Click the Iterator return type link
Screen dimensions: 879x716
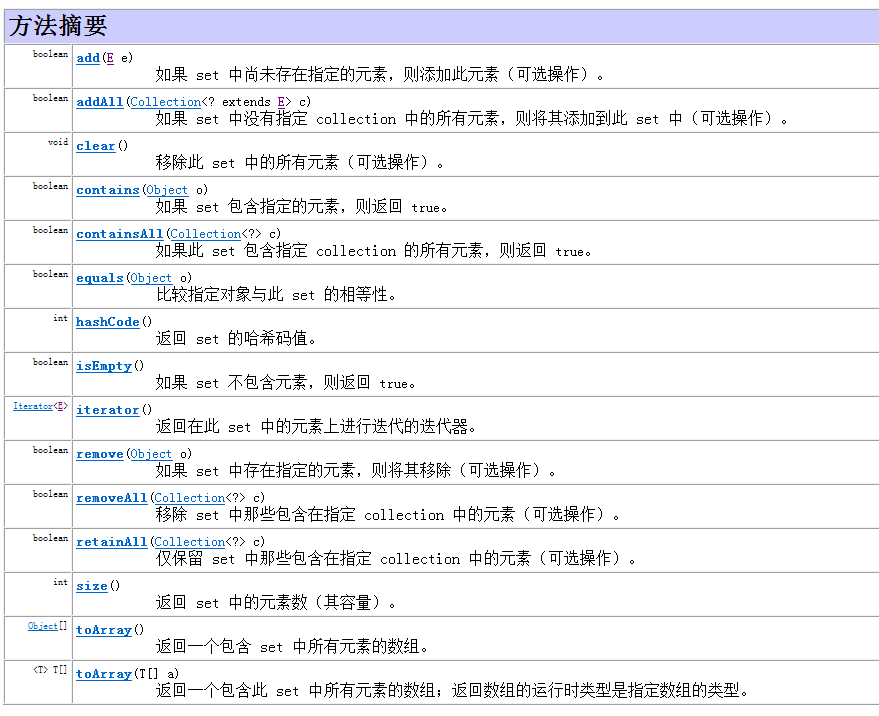point(33,406)
